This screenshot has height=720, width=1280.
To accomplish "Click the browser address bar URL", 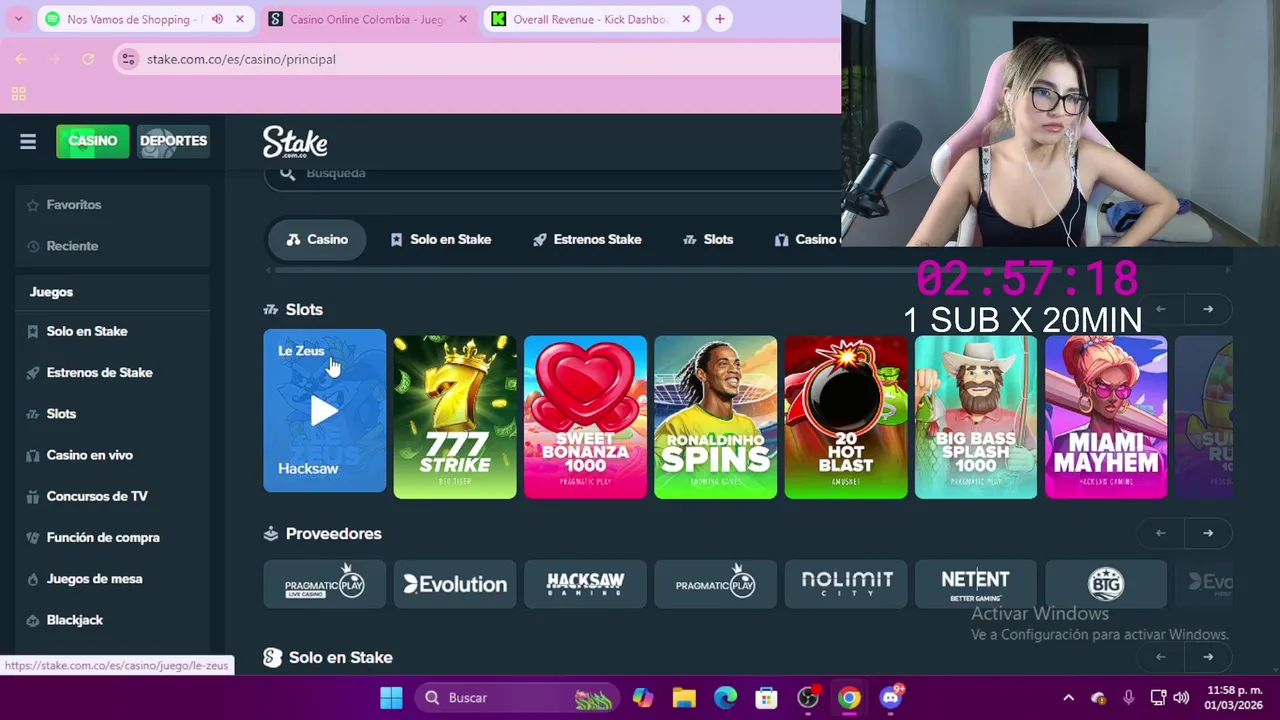I will click(241, 59).
